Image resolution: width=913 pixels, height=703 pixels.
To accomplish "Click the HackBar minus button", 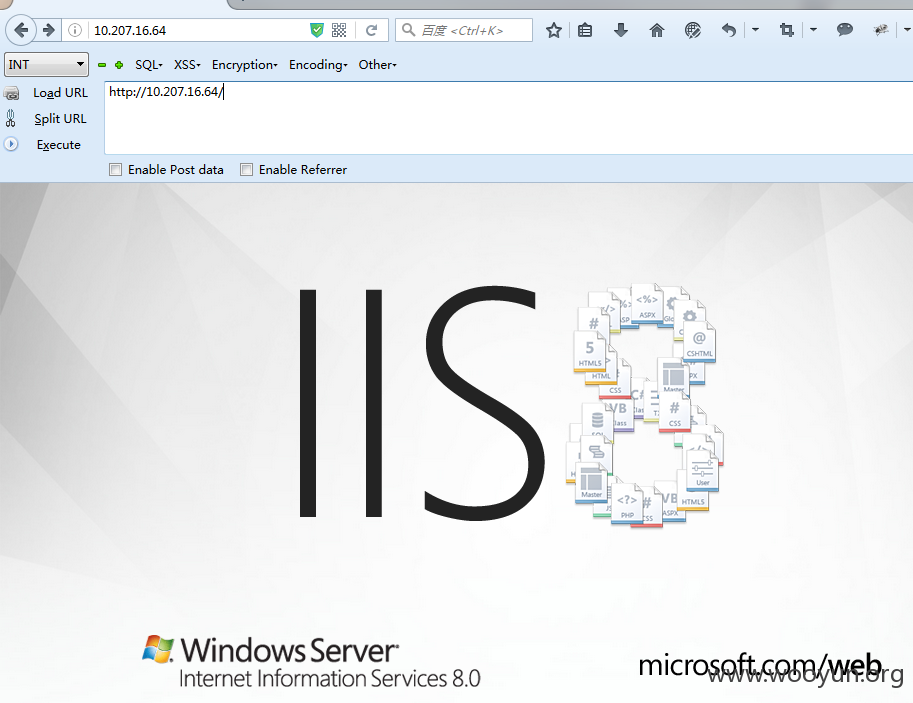I will (102, 65).
